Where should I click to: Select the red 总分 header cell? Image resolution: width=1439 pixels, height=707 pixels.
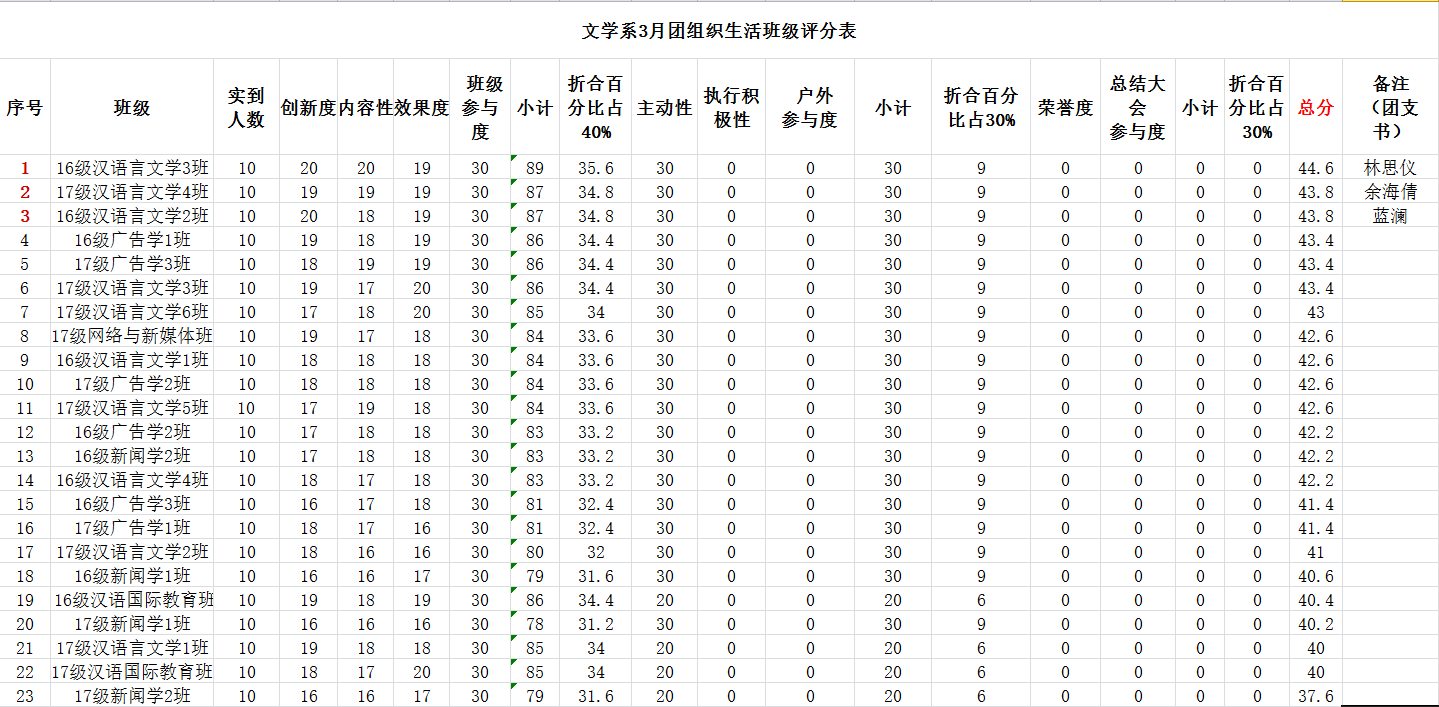click(x=1315, y=108)
